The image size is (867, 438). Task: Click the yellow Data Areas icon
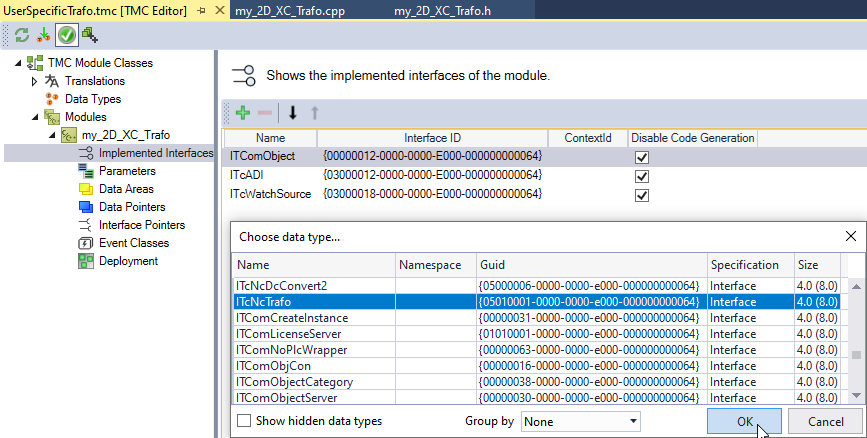(x=86, y=189)
